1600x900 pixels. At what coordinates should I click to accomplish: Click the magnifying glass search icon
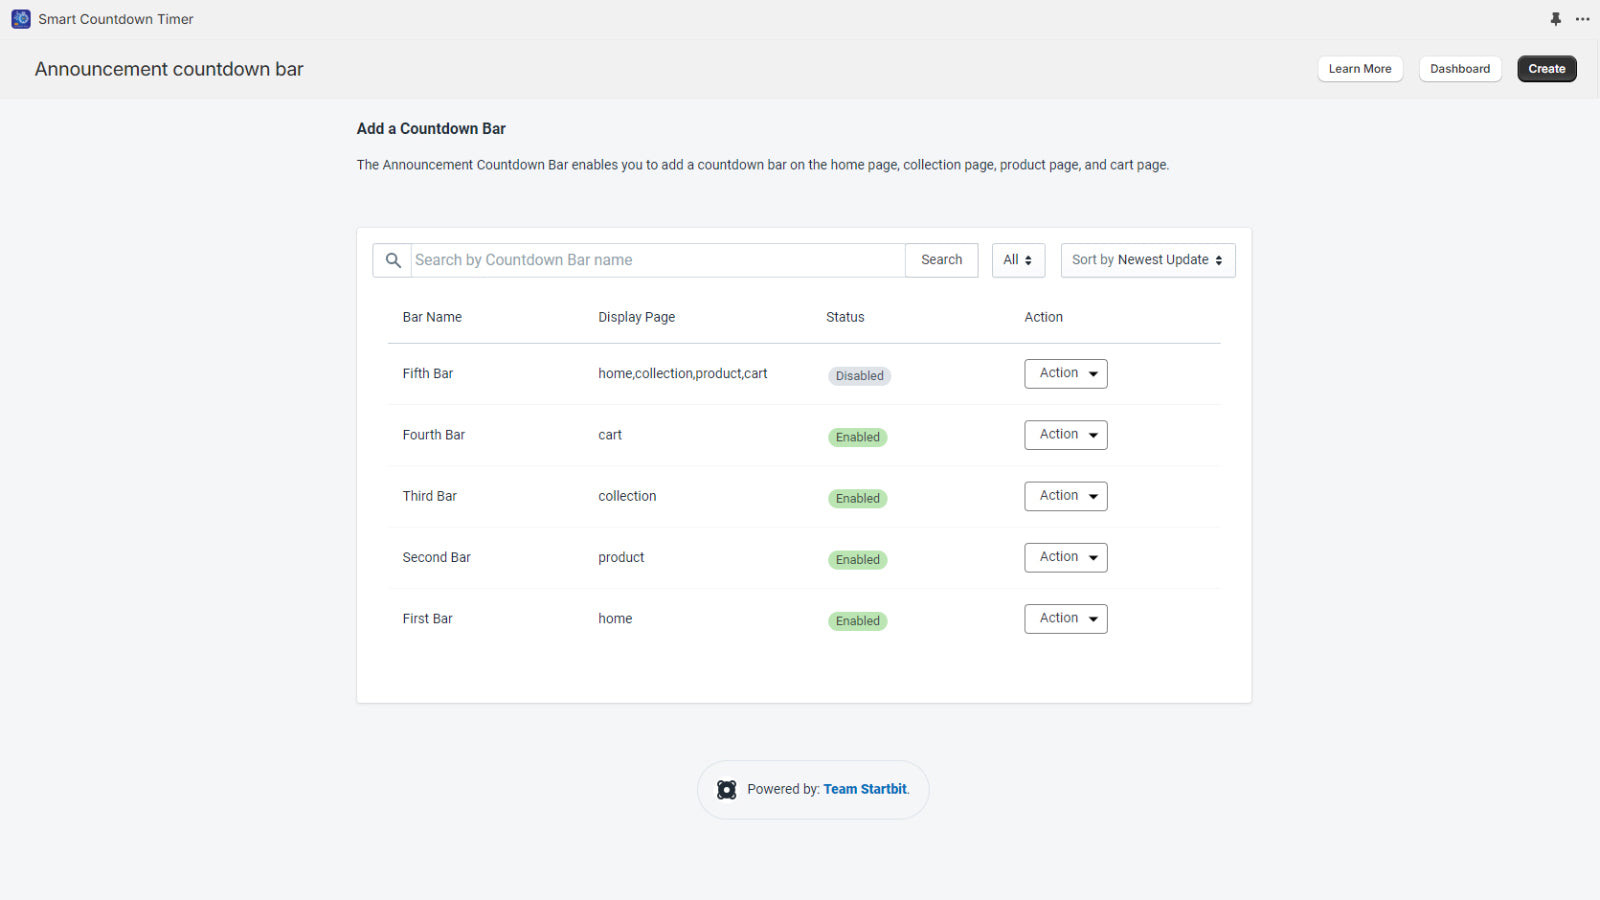click(x=393, y=260)
